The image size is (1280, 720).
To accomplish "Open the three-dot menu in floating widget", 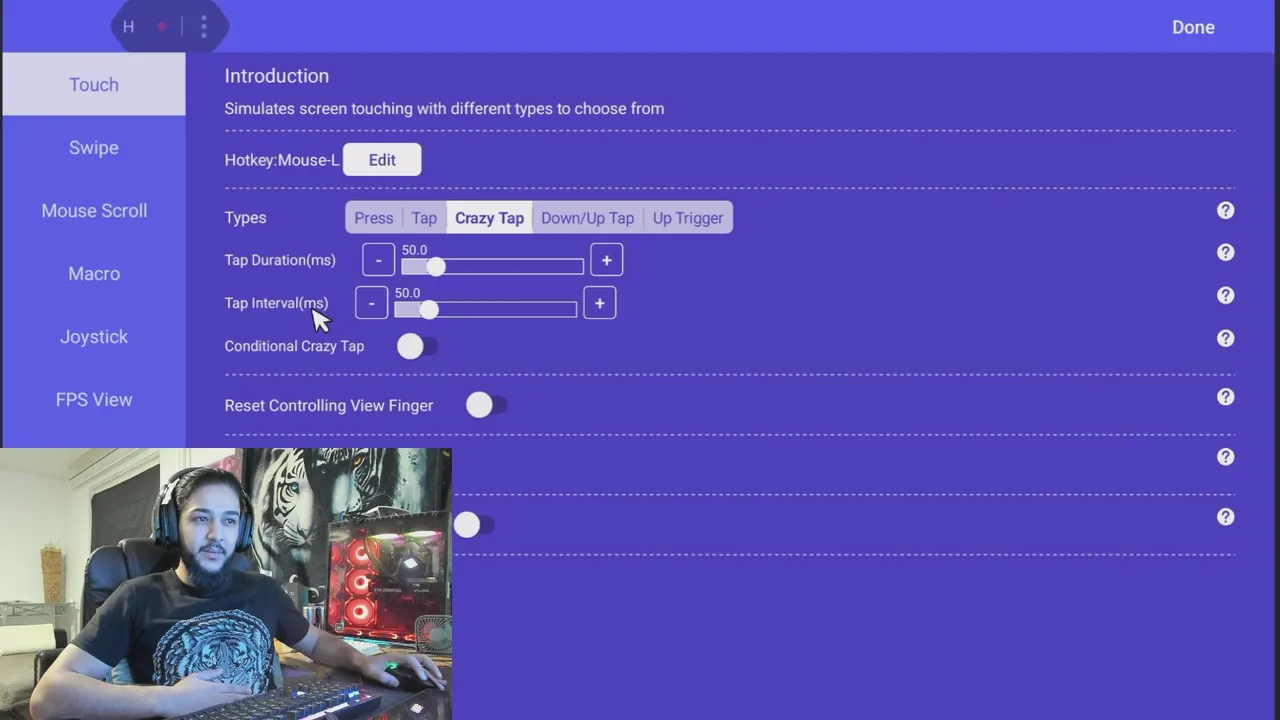I will pyautogui.click(x=203, y=27).
